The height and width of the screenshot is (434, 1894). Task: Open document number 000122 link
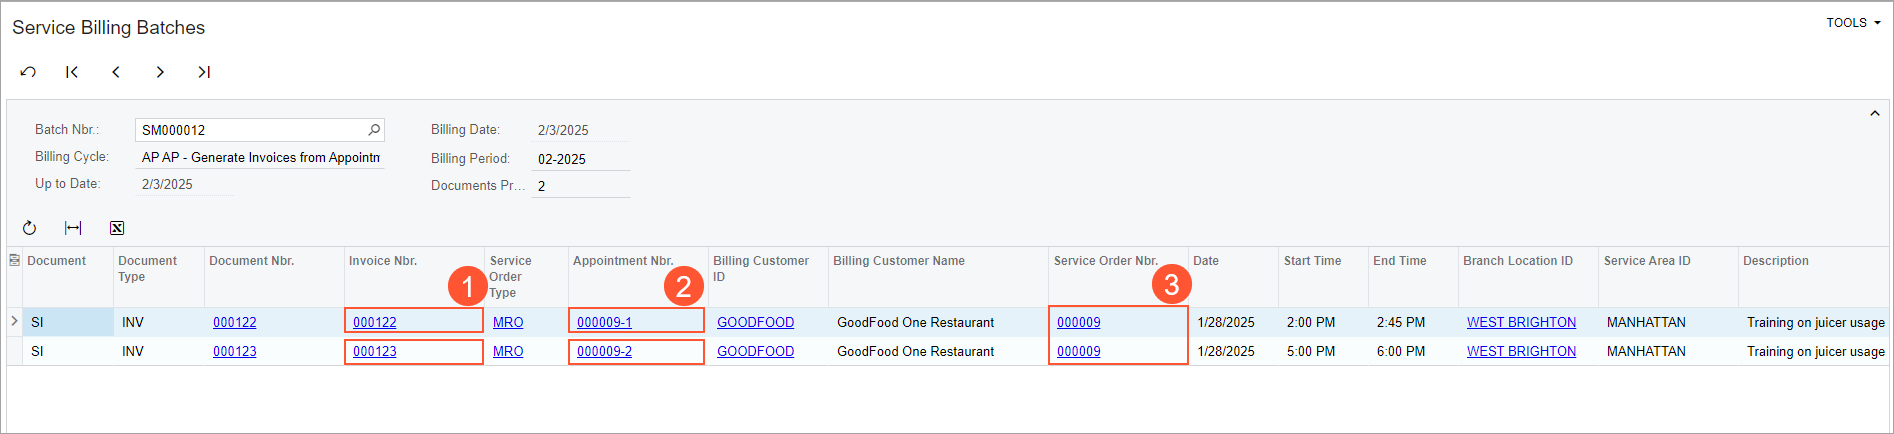234,322
